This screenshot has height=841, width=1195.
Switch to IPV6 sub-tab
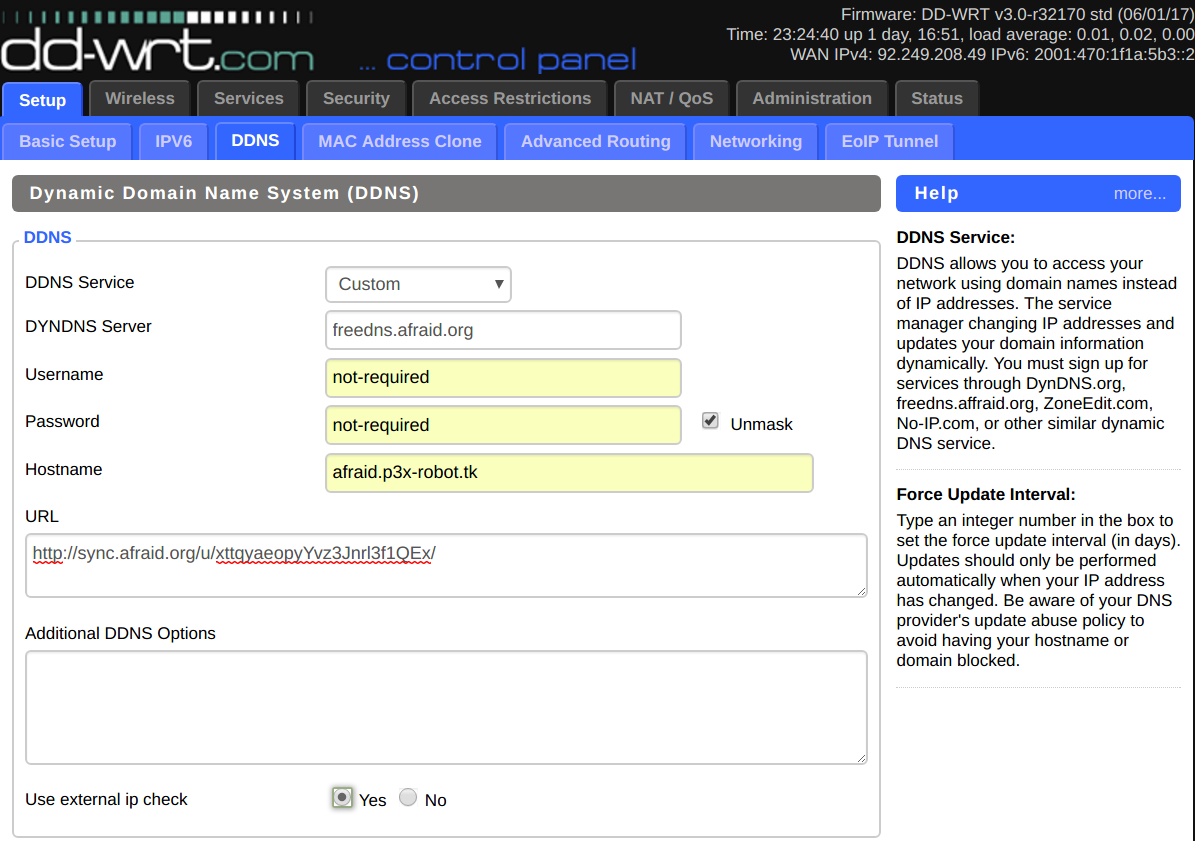pos(174,142)
